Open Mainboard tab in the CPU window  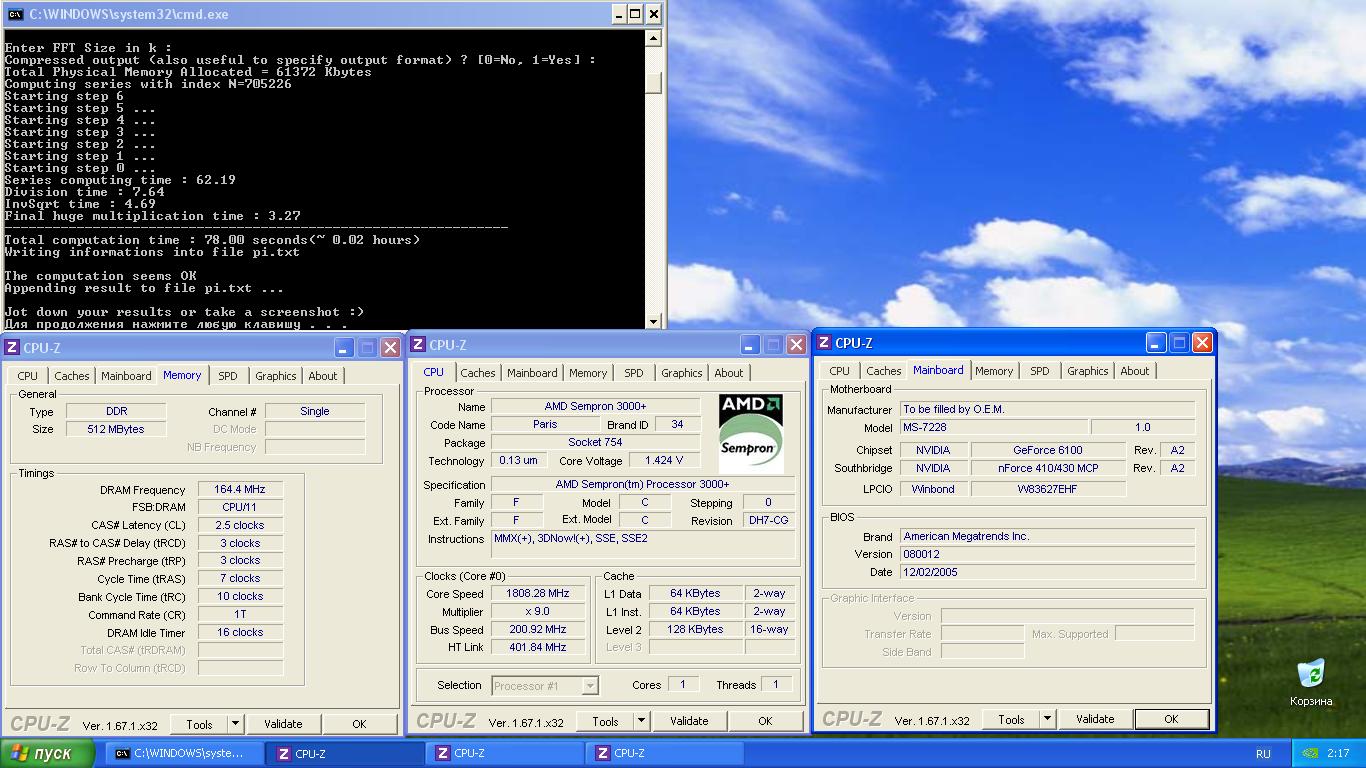[532, 373]
